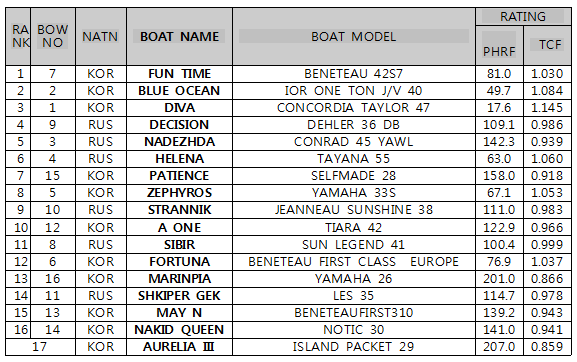Select the AURELIA III boat name cell
Screen dimensions: 577x362
[179, 347]
